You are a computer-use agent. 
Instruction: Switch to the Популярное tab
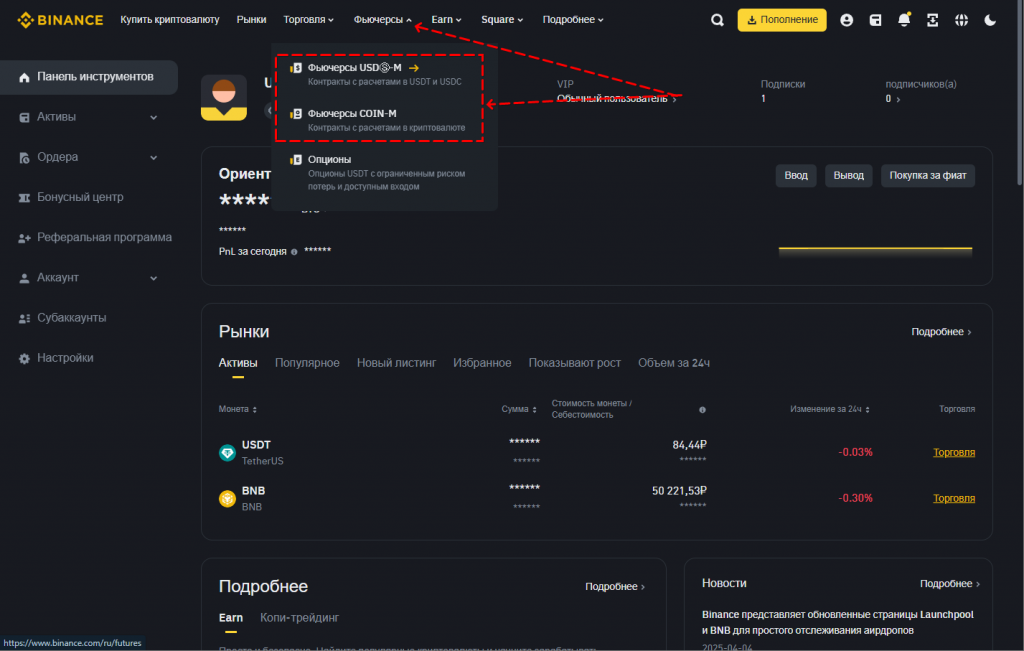[307, 363]
